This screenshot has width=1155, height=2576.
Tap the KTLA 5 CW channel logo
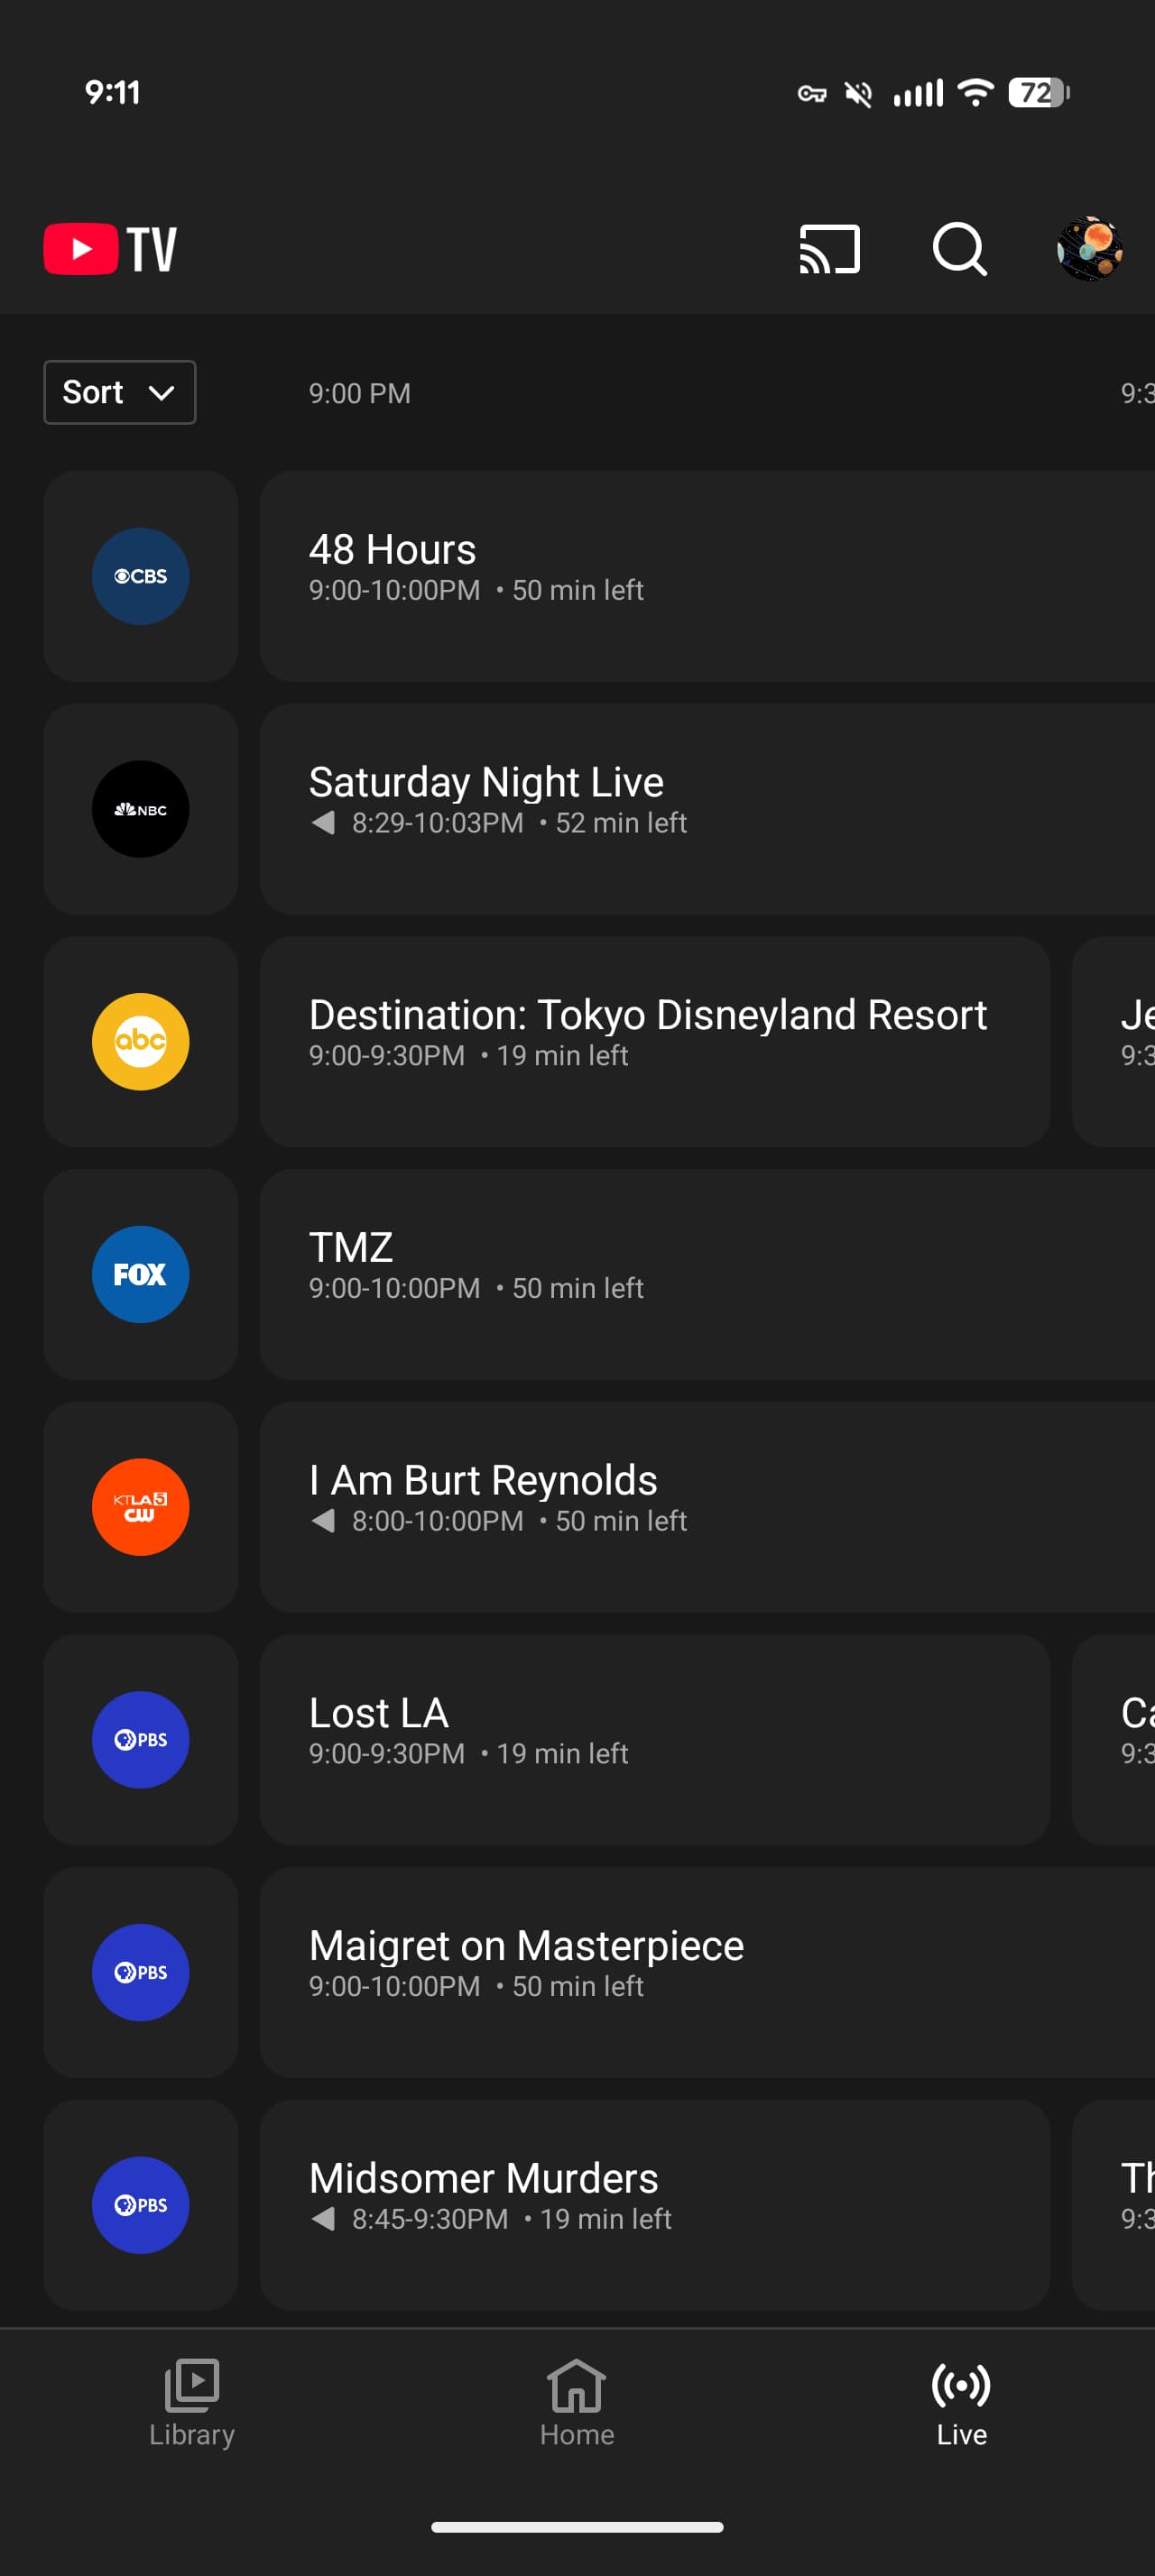(140, 1507)
